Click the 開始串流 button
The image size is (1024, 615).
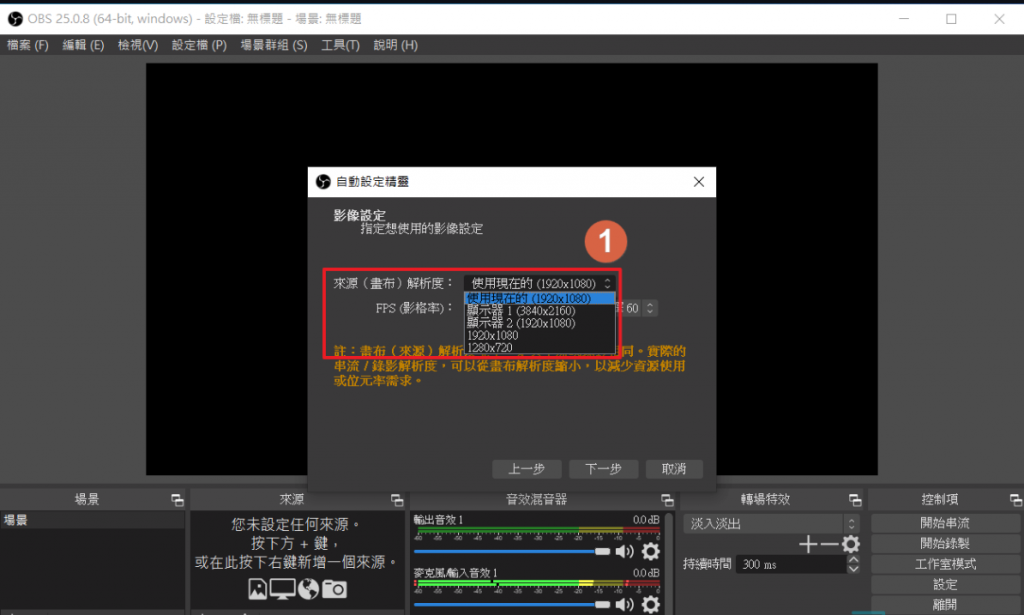click(945, 523)
